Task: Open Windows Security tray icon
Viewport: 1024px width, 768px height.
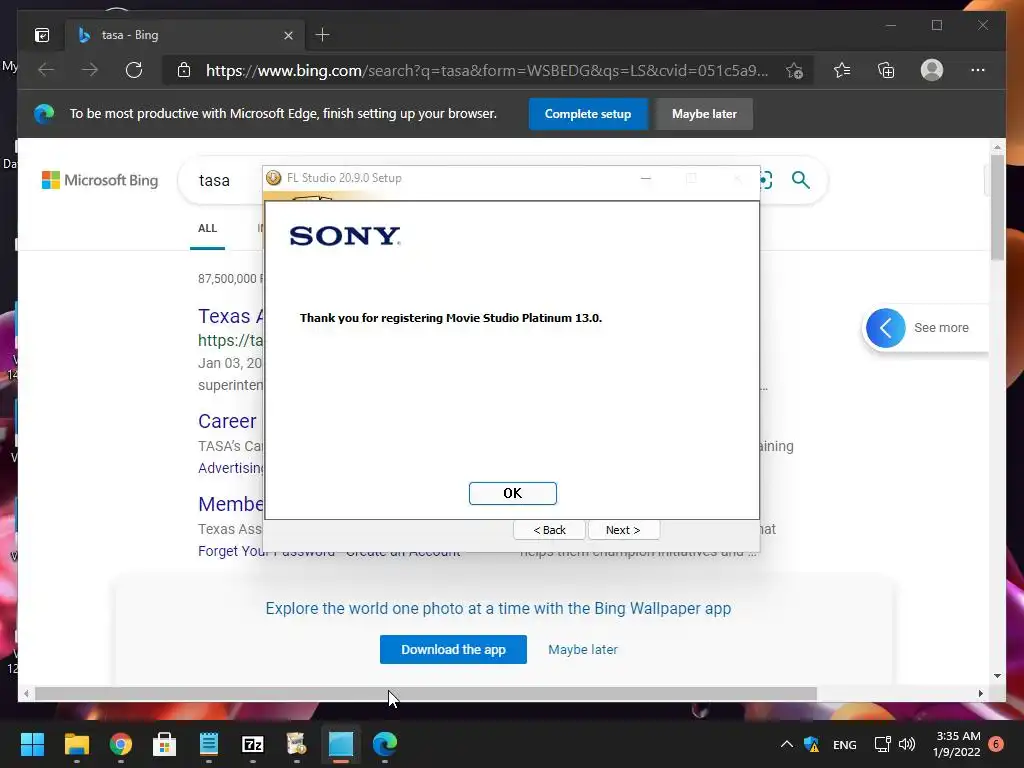Action: click(811, 744)
